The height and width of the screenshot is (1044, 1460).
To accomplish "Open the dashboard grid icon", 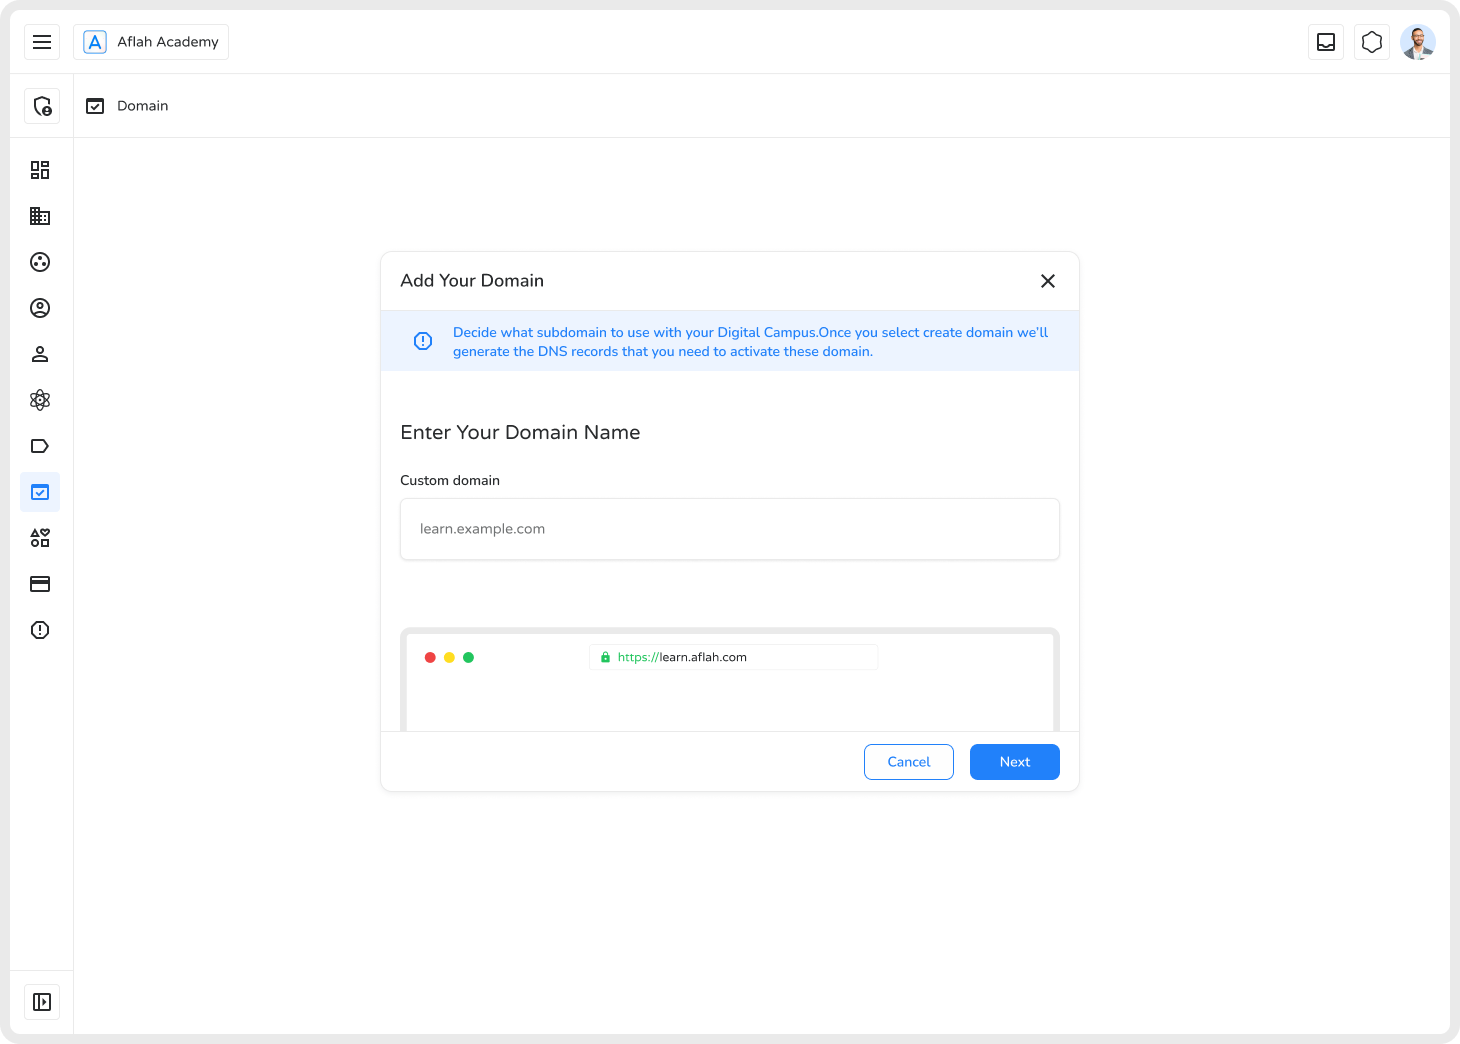I will pos(40,170).
